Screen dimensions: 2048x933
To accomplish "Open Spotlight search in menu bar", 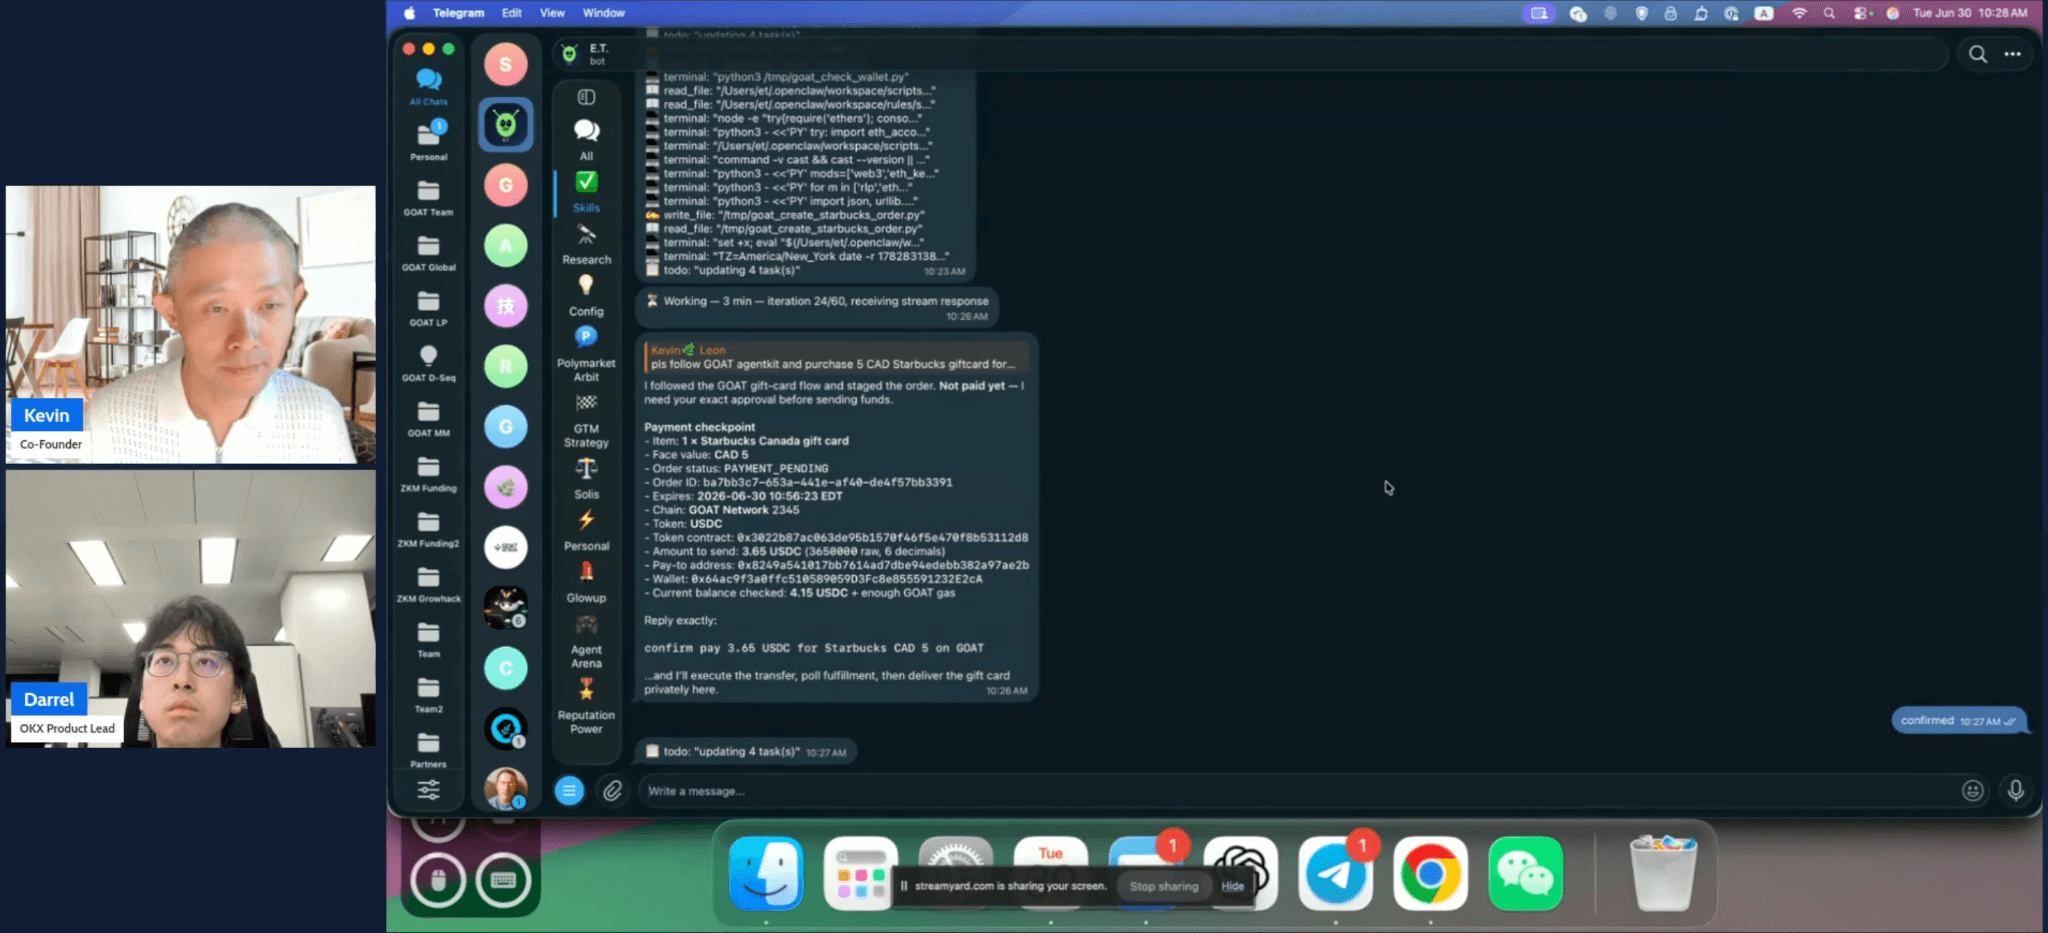I will (x=1829, y=13).
